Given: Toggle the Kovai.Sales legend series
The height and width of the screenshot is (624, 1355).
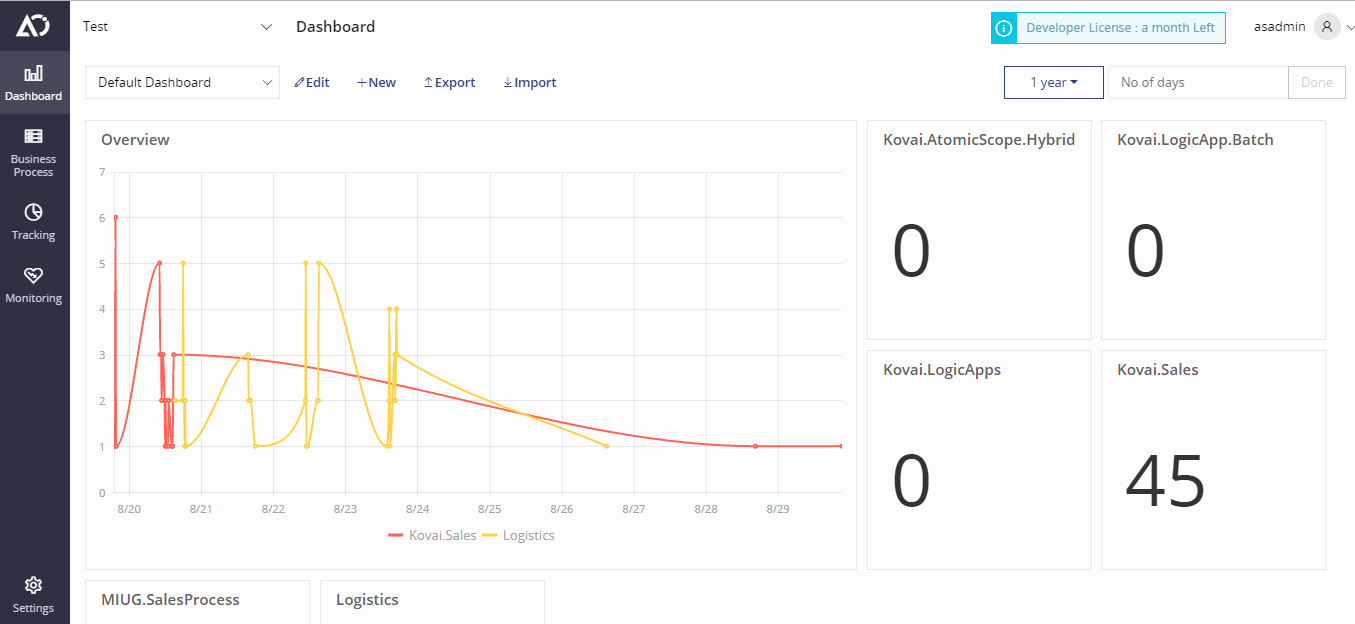Looking at the screenshot, I should coord(432,536).
